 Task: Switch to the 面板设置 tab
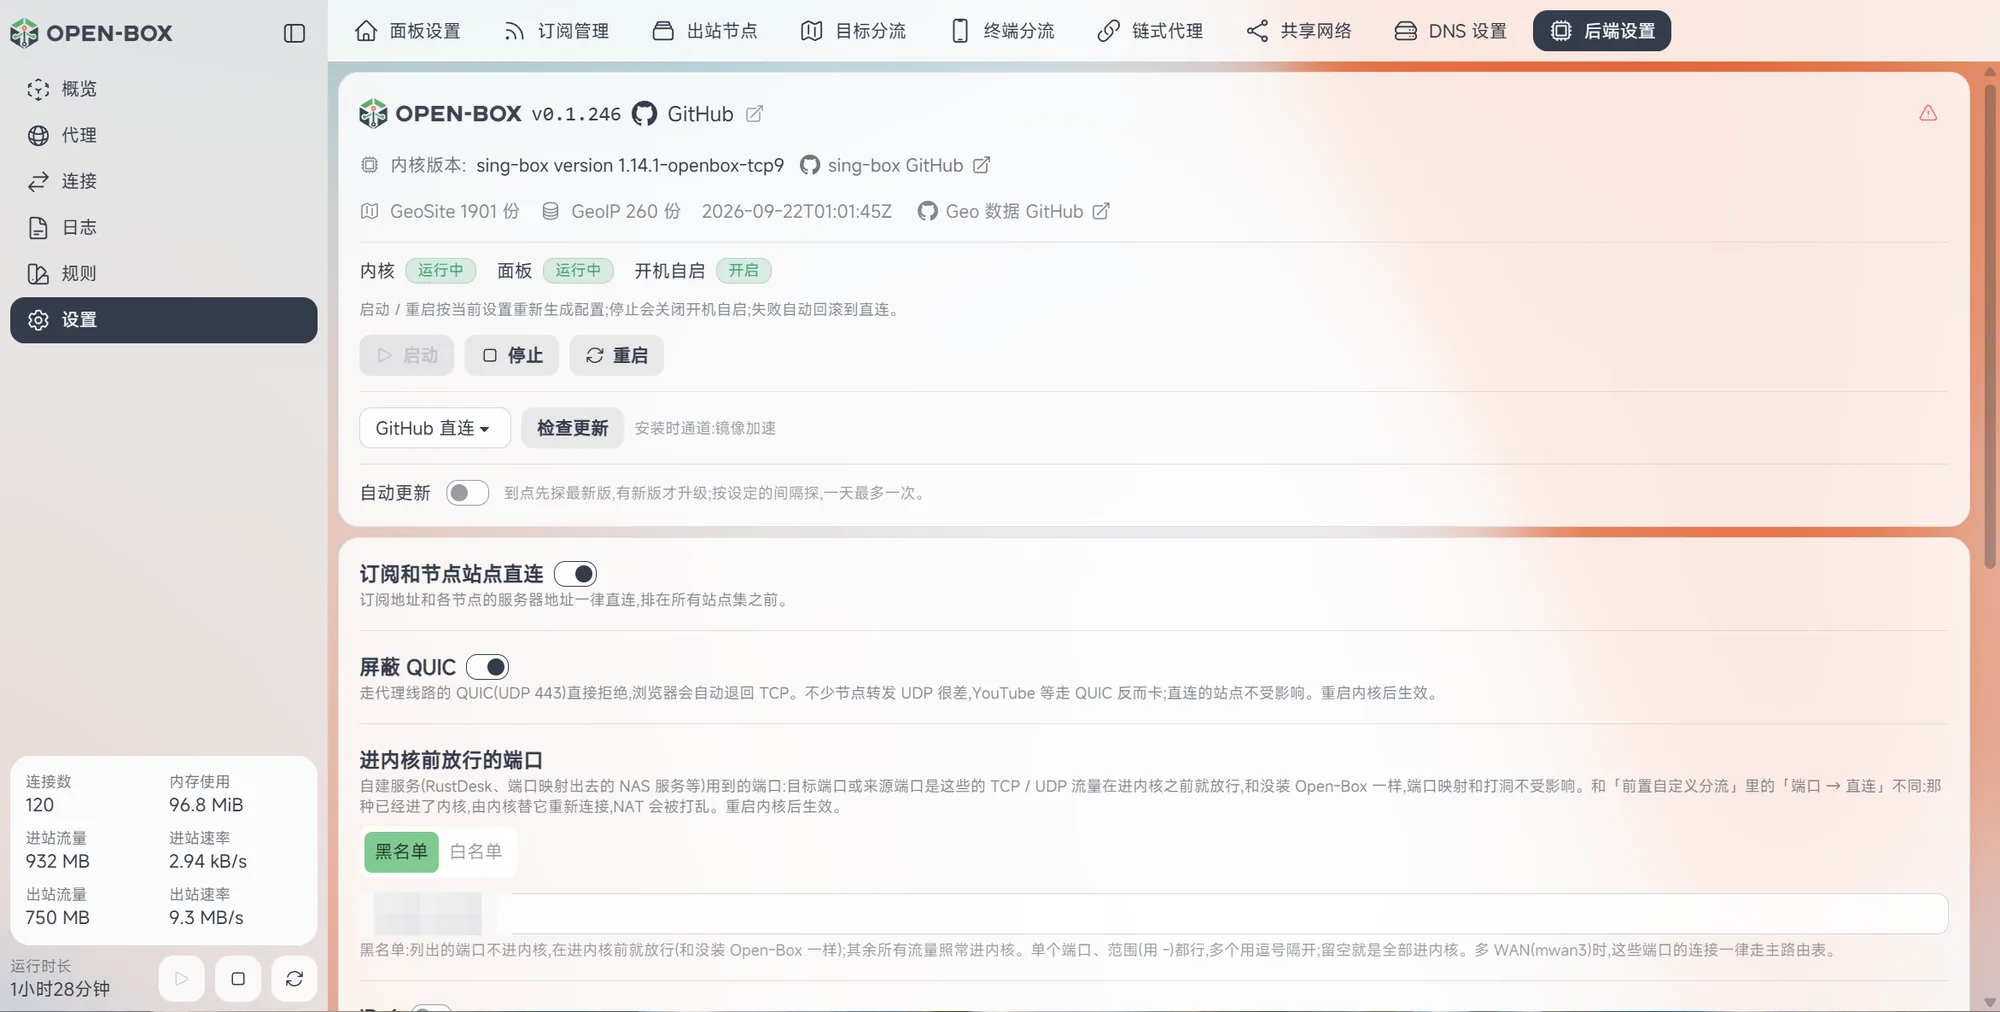point(408,31)
